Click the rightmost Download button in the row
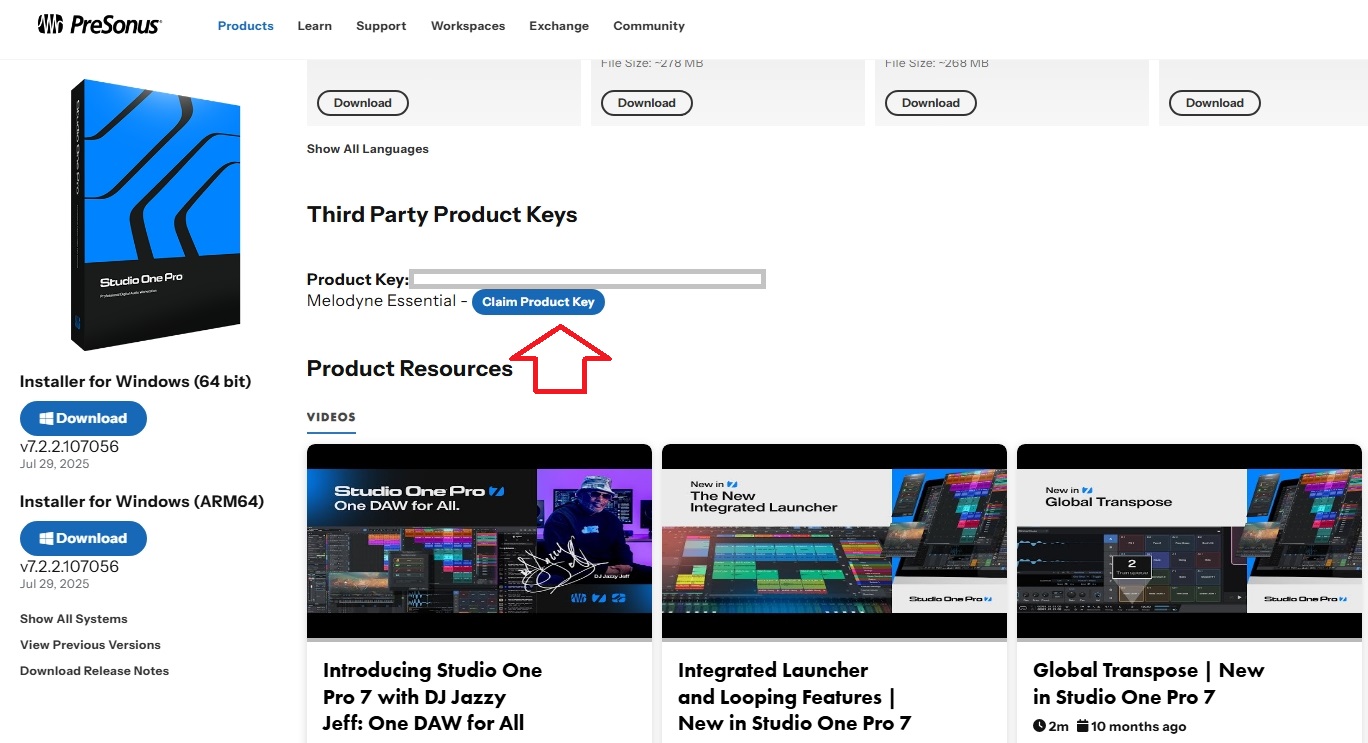 (1215, 103)
